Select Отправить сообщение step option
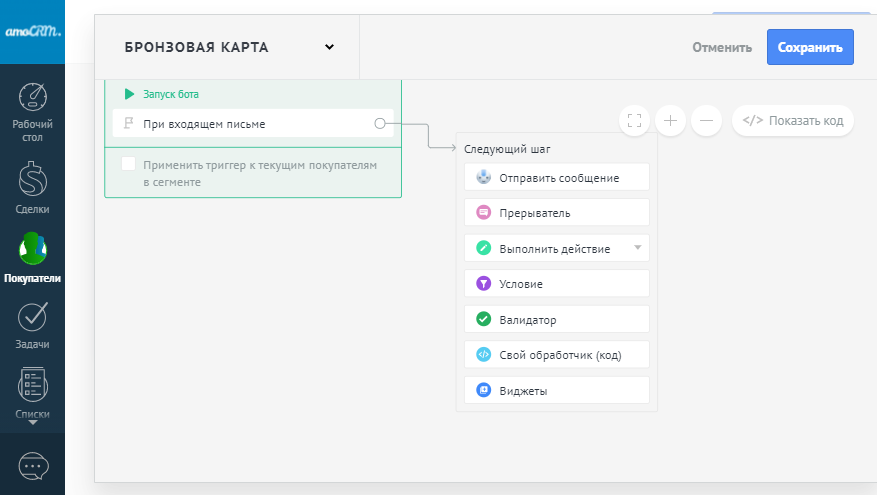This screenshot has width=877, height=495. pyautogui.click(x=557, y=178)
